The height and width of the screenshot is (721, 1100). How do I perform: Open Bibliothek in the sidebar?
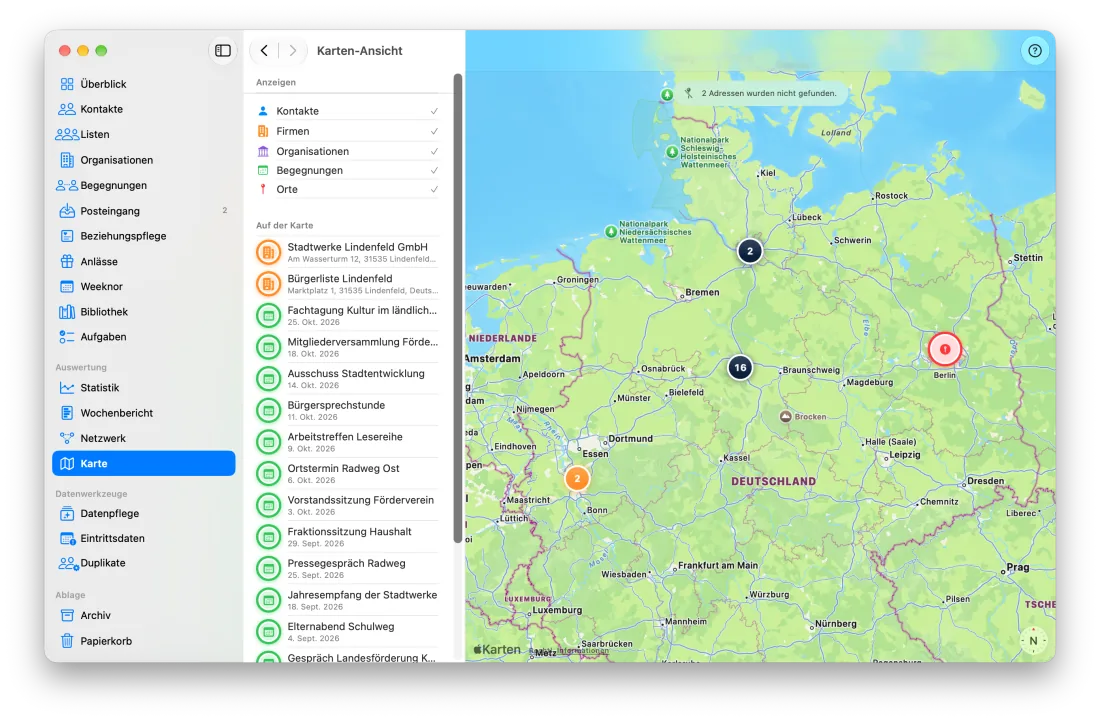click(x=143, y=312)
